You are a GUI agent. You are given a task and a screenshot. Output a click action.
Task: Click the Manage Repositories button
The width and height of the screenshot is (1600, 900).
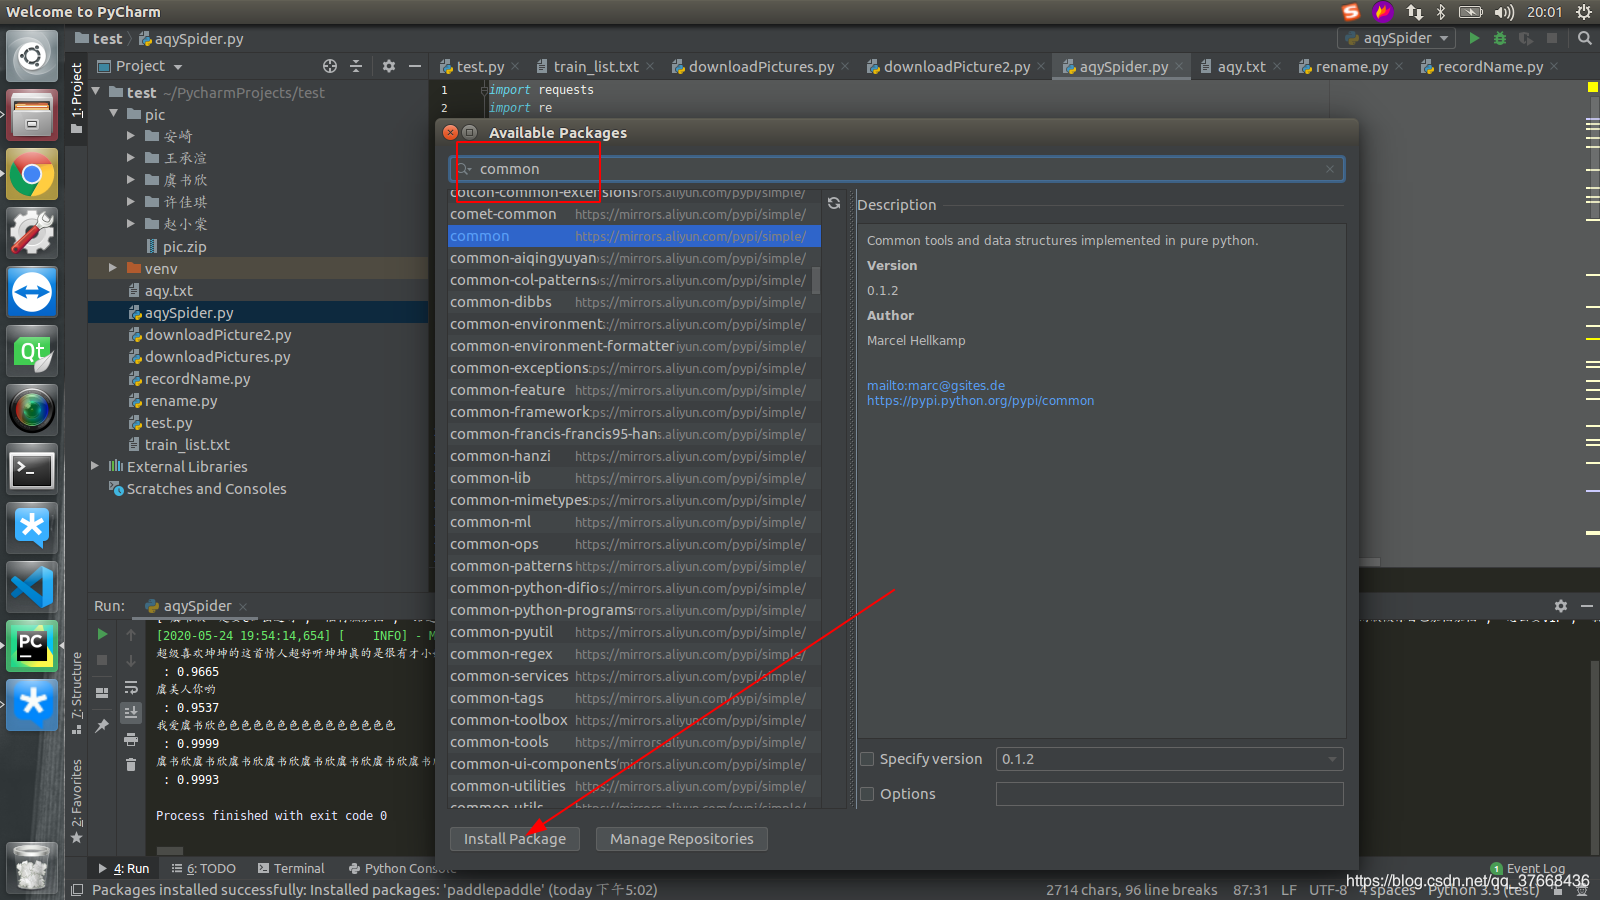click(682, 839)
